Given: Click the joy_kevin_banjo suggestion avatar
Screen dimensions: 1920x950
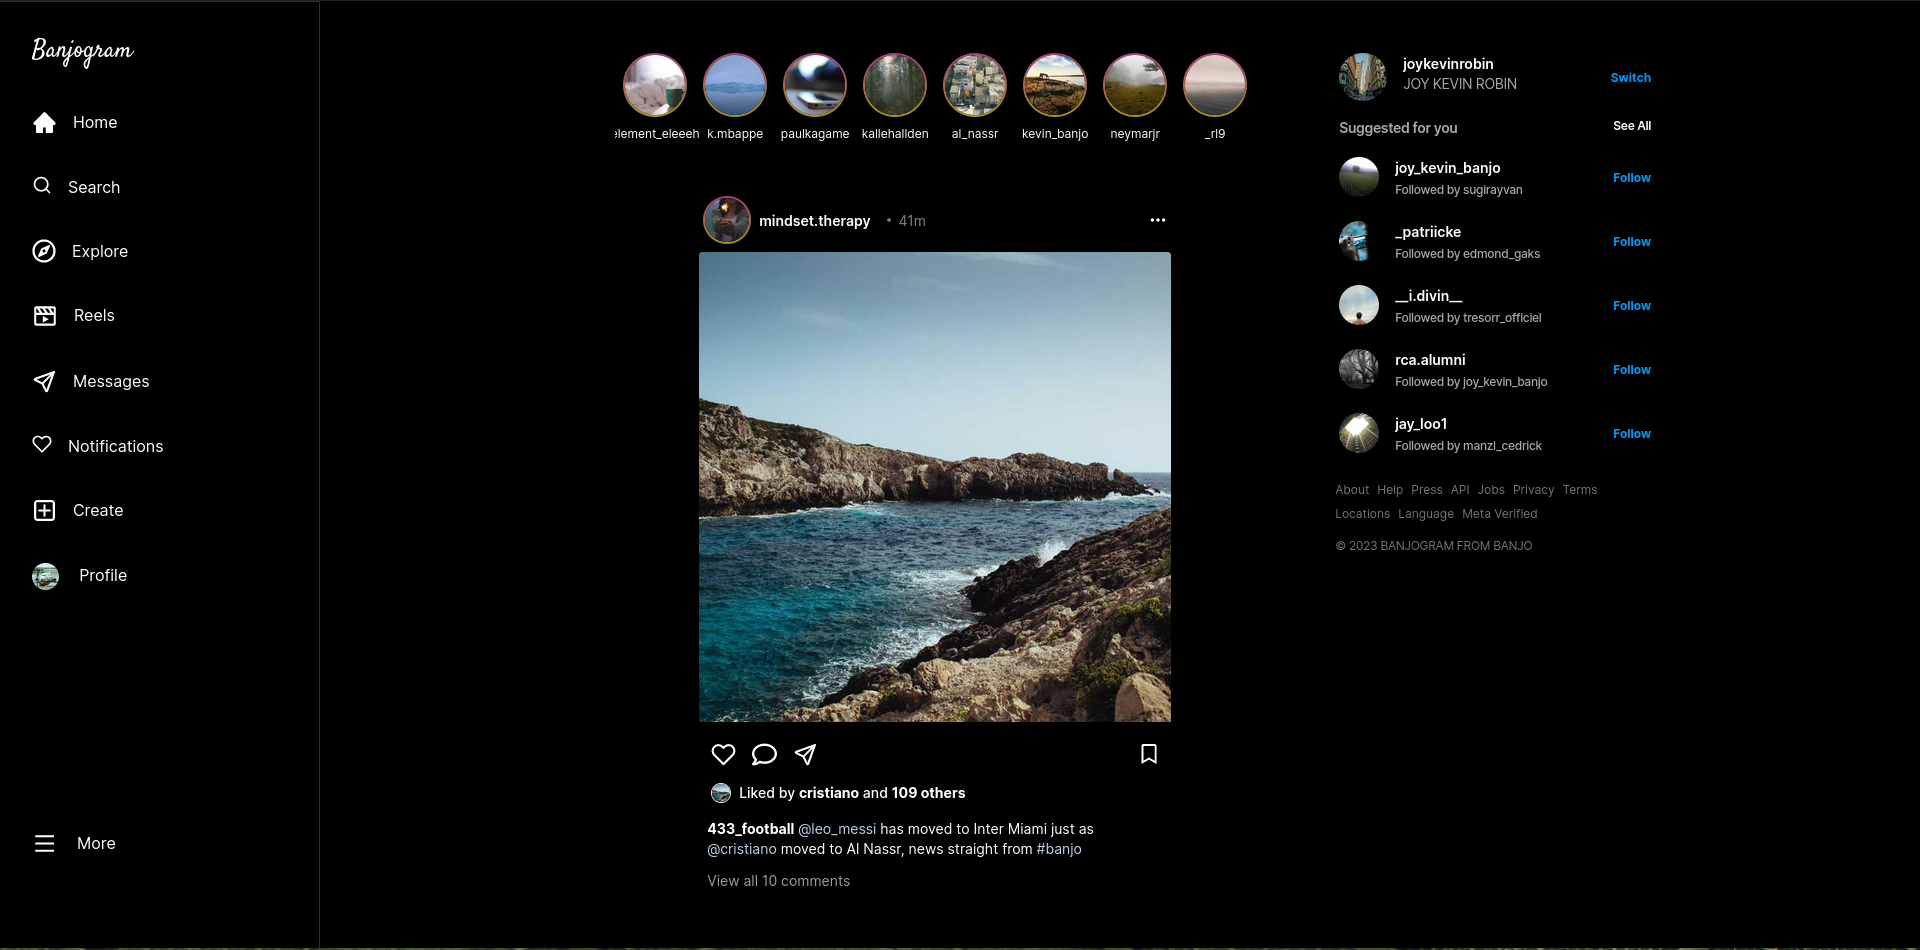Looking at the screenshot, I should (1359, 177).
